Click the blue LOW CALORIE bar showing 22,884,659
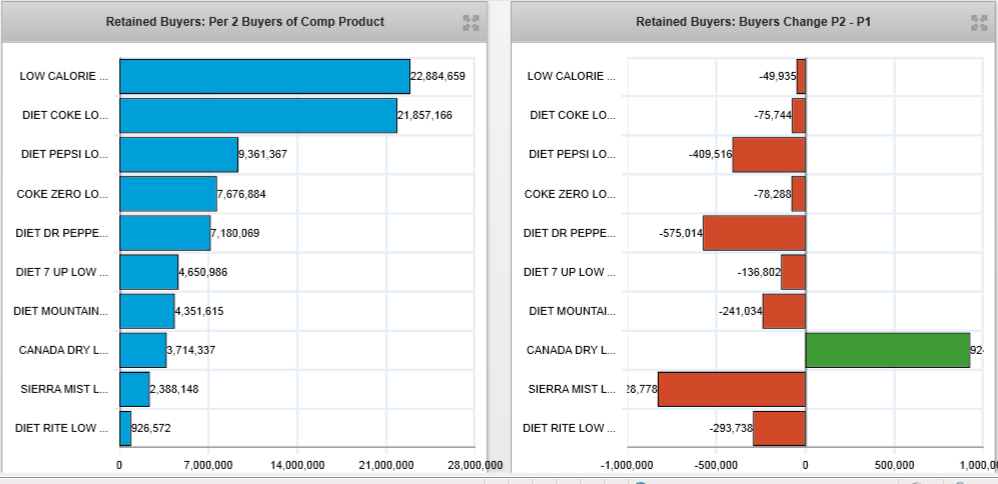Image resolution: width=998 pixels, height=484 pixels. pos(264,76)
